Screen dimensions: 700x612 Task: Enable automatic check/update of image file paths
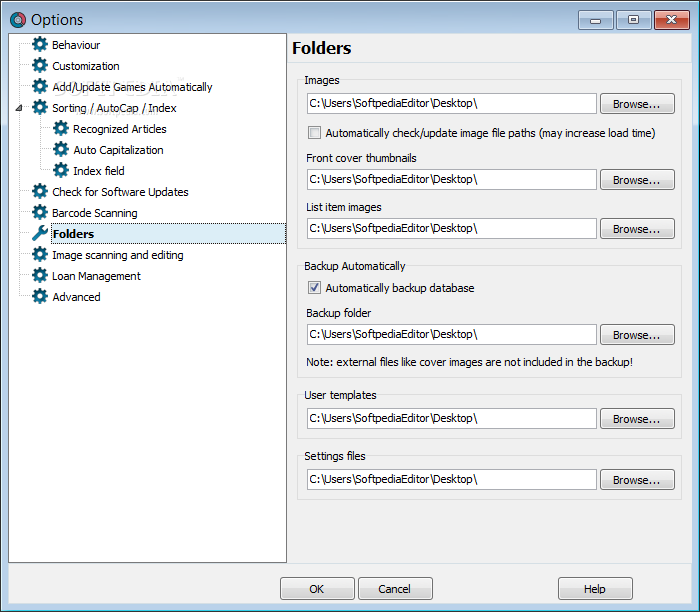[314, 133]
